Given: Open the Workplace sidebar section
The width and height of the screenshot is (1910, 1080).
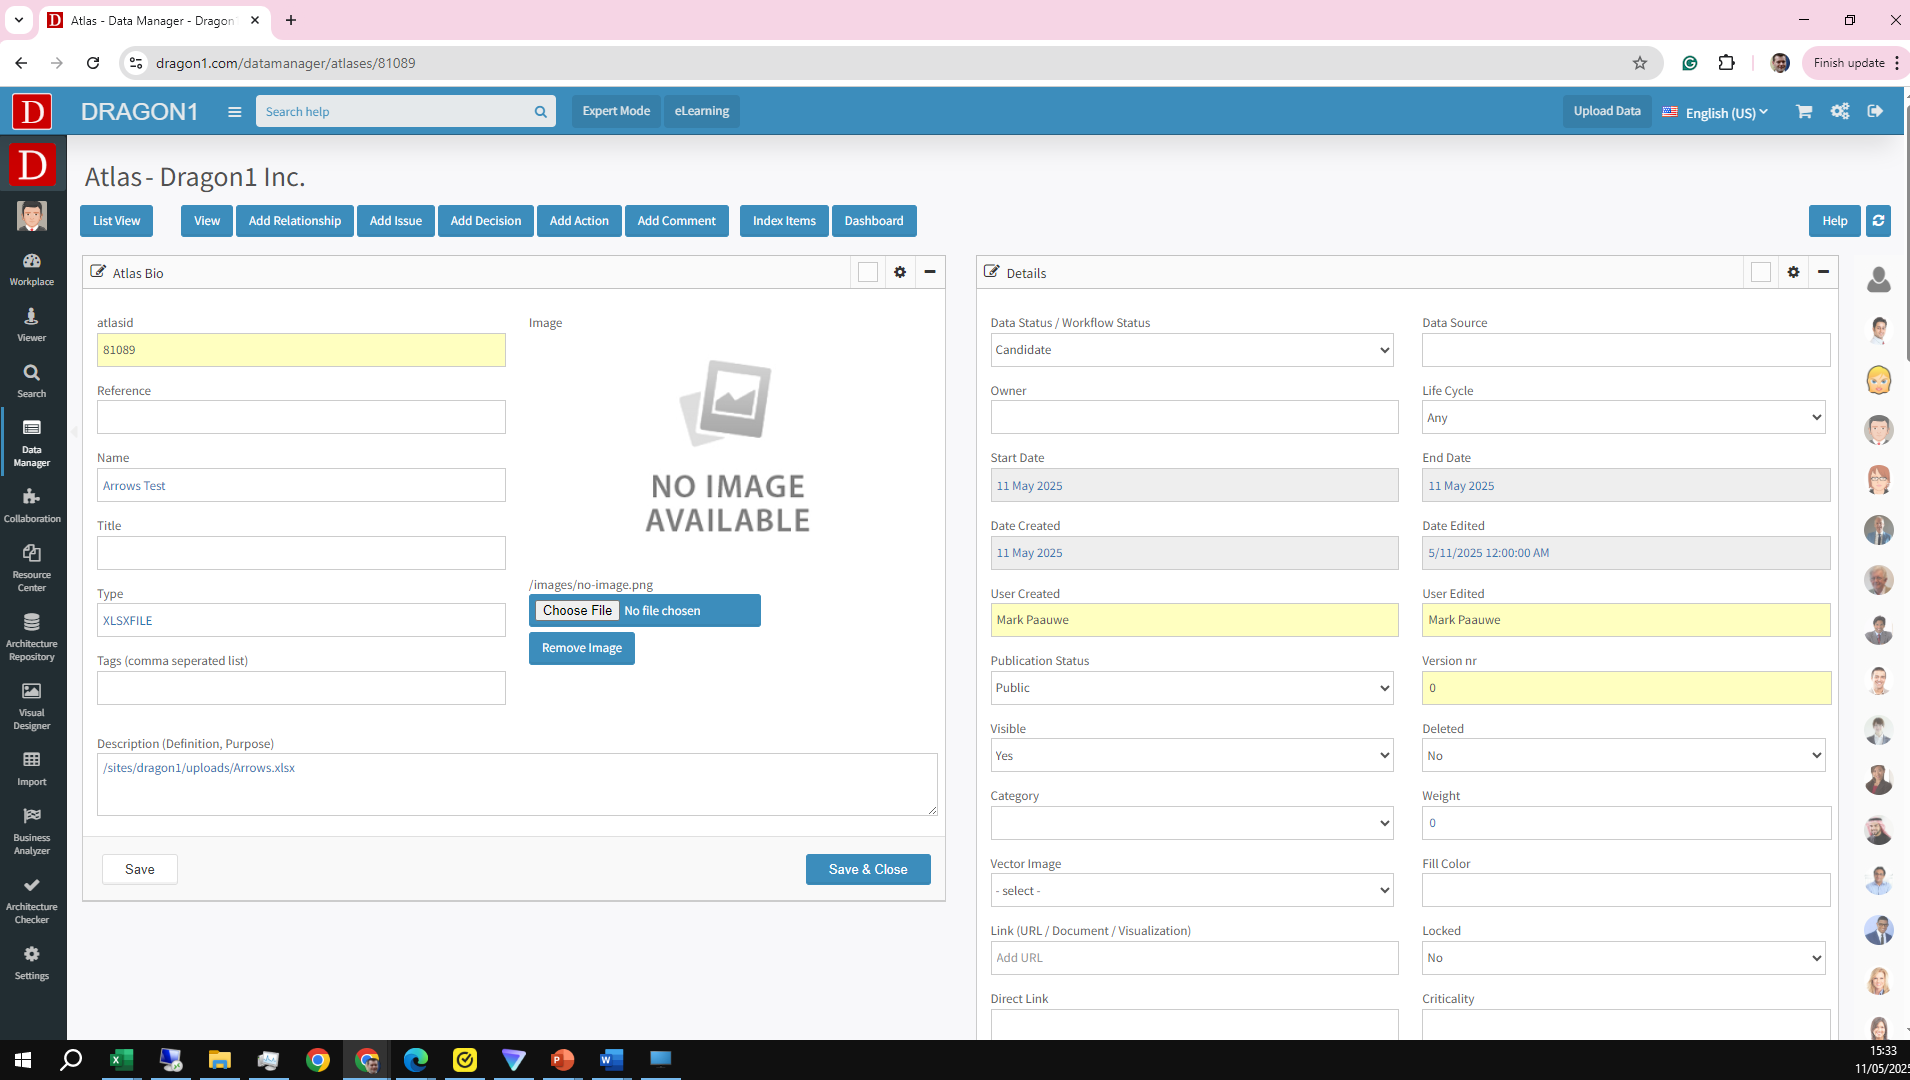Looking at the screenshot, I should click(32, 269).
